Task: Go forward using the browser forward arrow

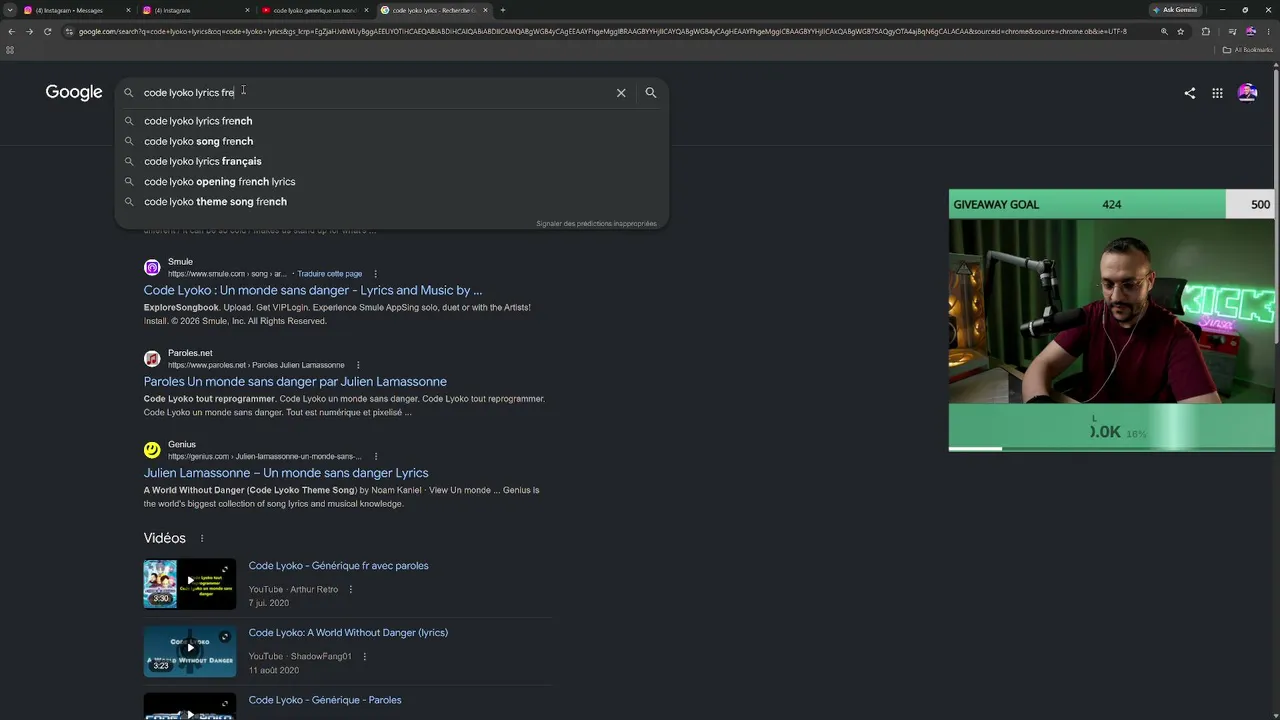Action: (29, 31)
